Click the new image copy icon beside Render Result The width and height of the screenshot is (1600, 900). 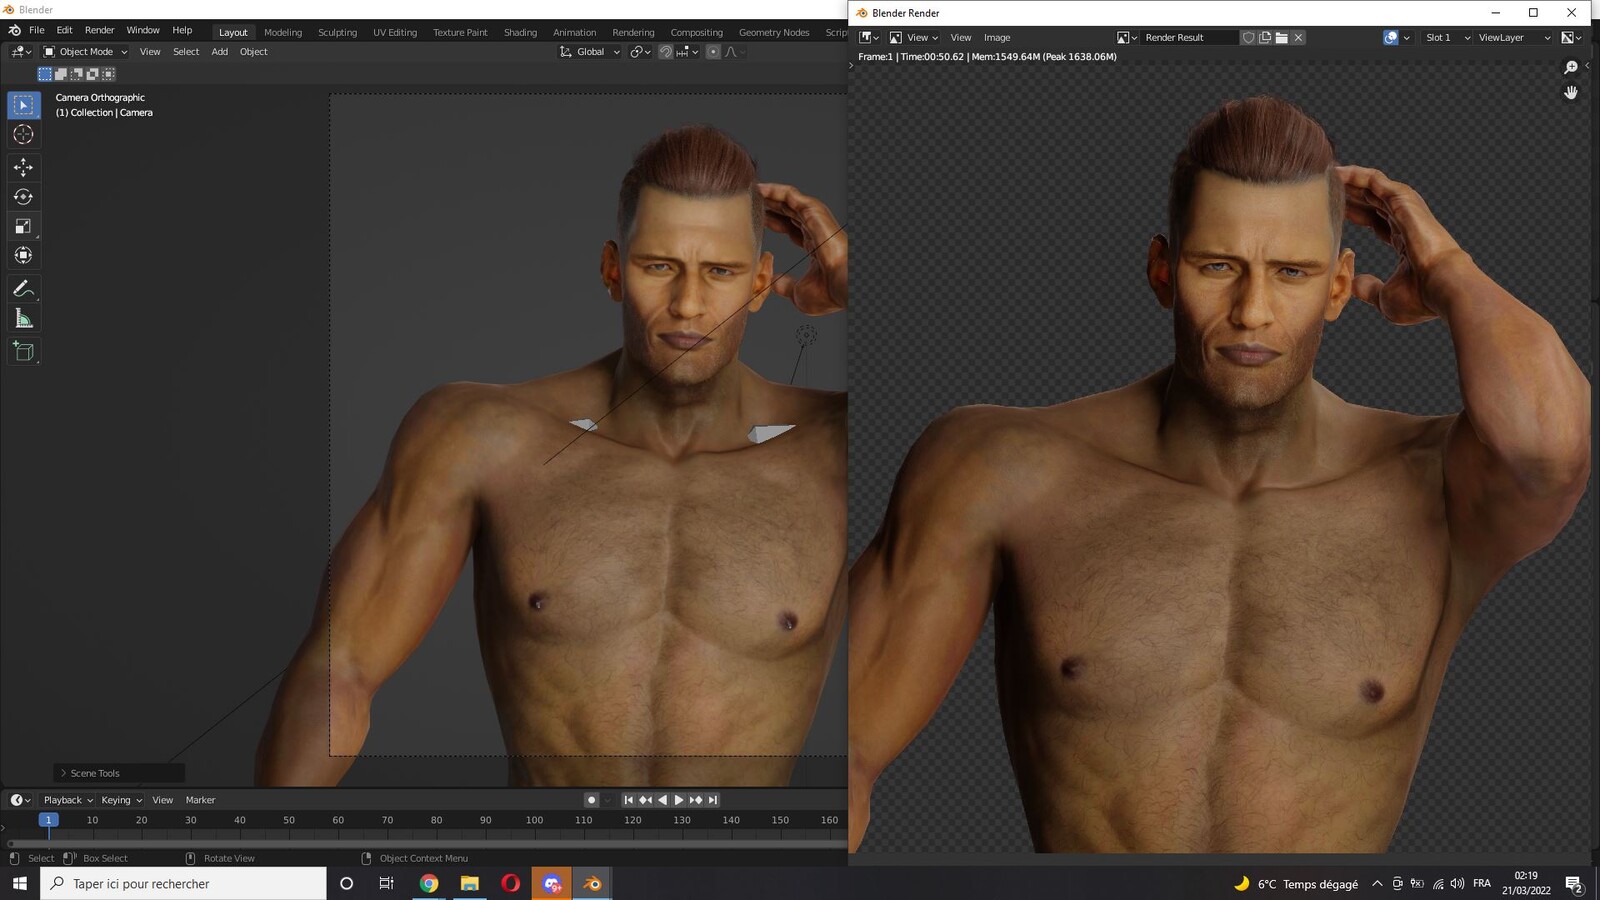[1265, 38]
